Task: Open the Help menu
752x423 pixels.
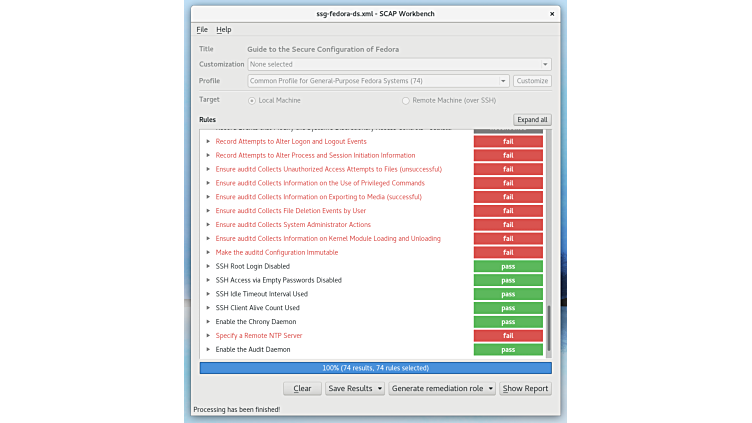Action: pos(223,30)
